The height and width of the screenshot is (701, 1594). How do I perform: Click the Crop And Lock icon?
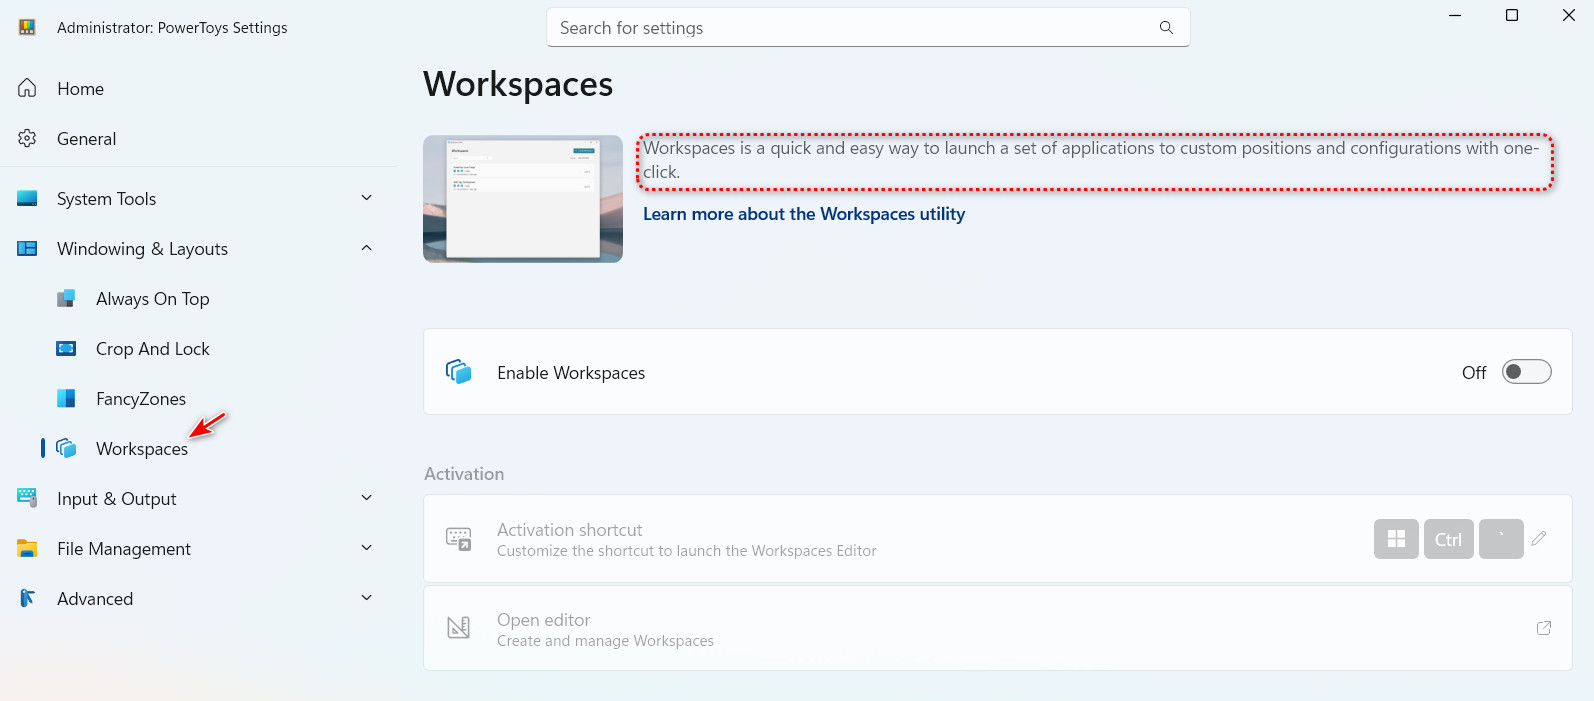point(66,349)
